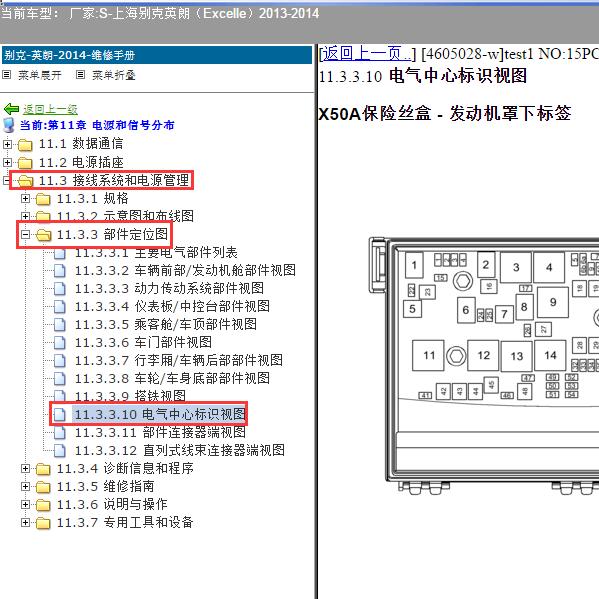Open 11.3.3.5 乘客舱/车顶部件视图
The image size is (599, 599).
165,325
